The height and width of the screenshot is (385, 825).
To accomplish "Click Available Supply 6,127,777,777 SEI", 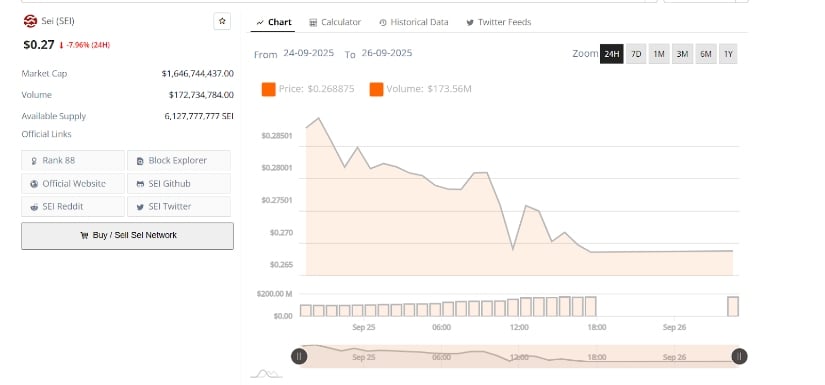I will 199,116.
